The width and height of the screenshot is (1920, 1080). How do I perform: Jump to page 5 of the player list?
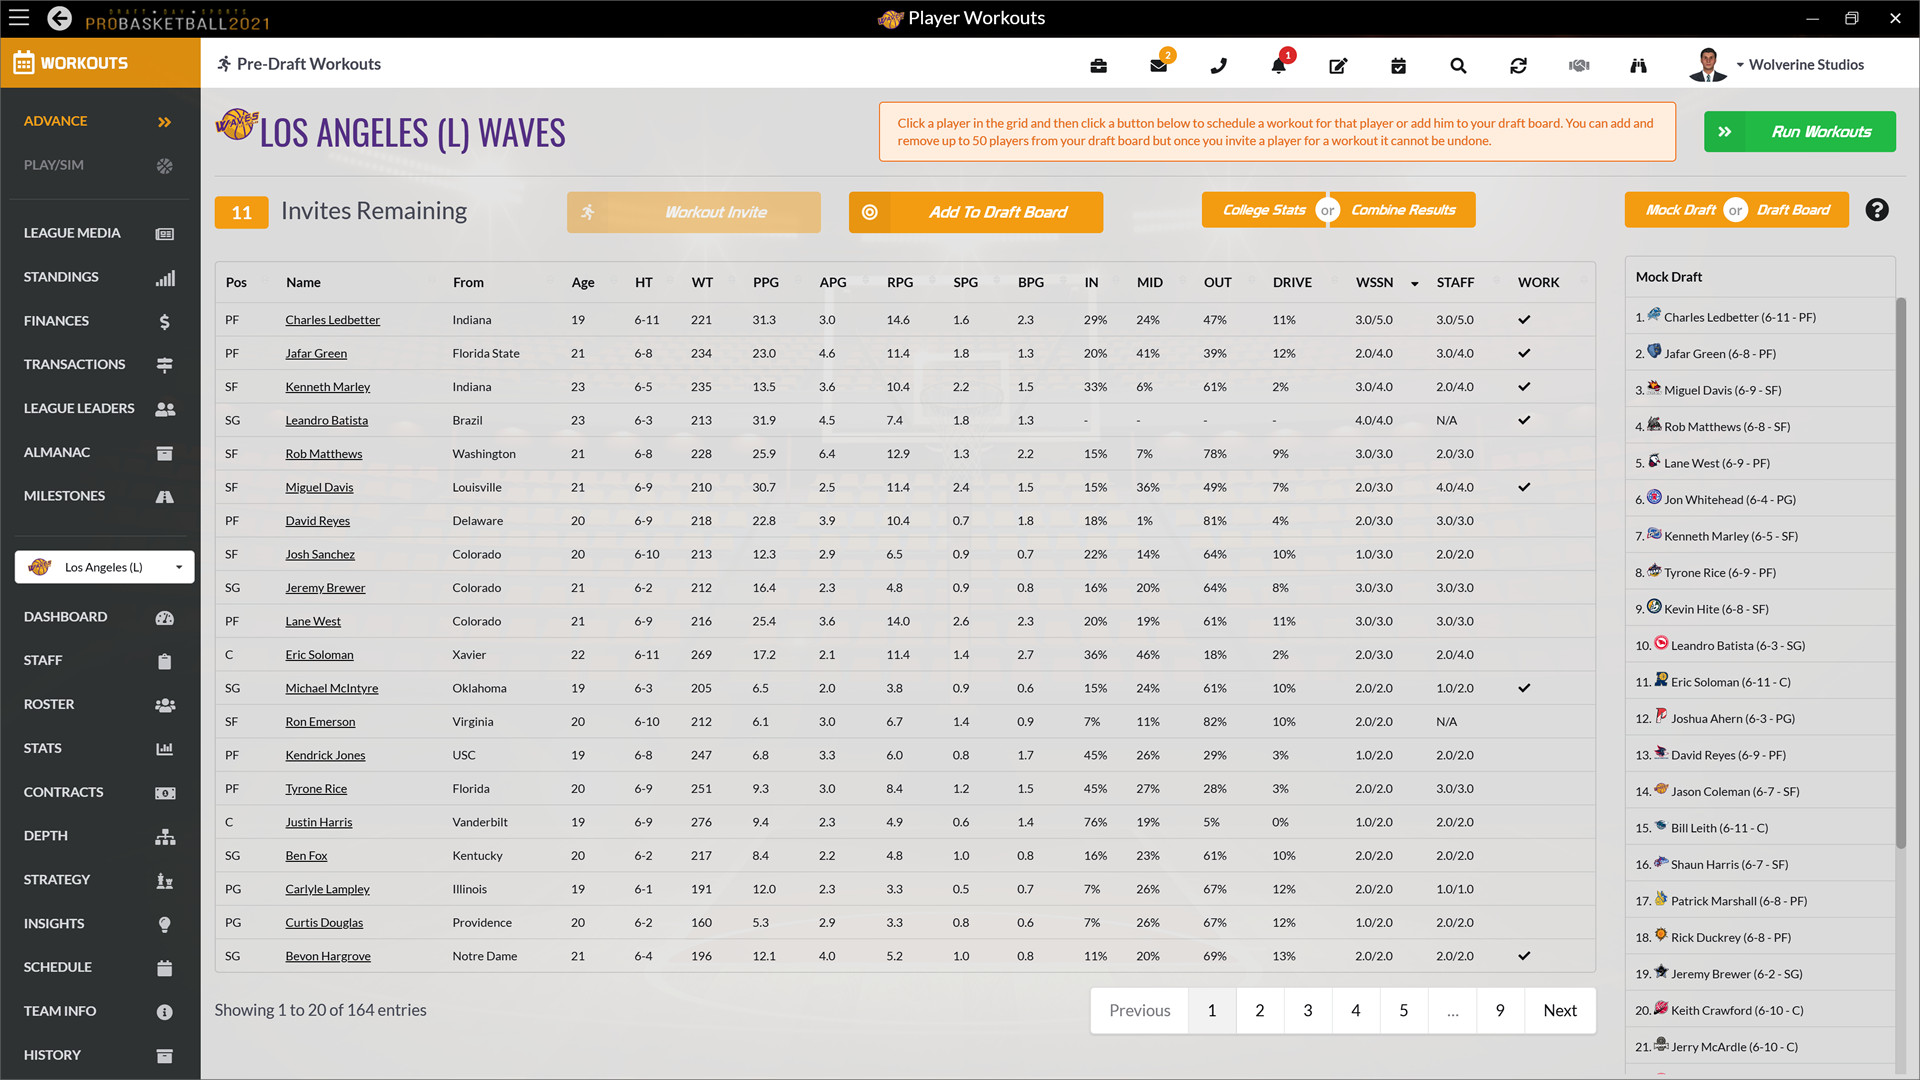(1403, 1010)
